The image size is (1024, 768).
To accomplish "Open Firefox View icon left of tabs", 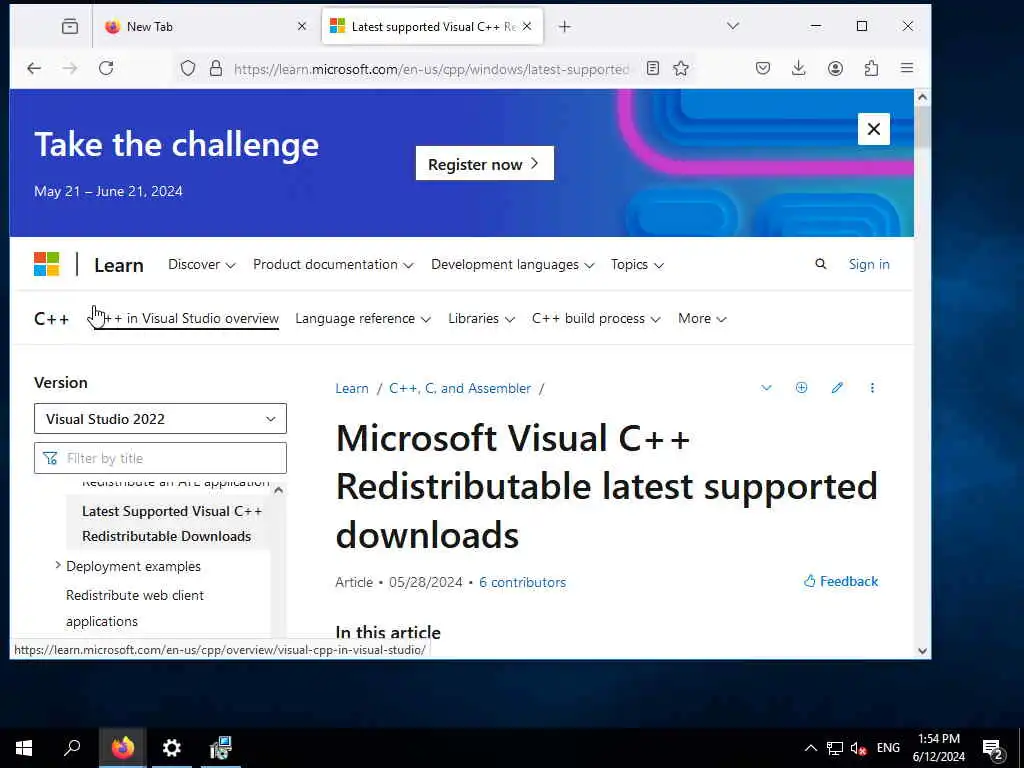I will click(70, 26).
